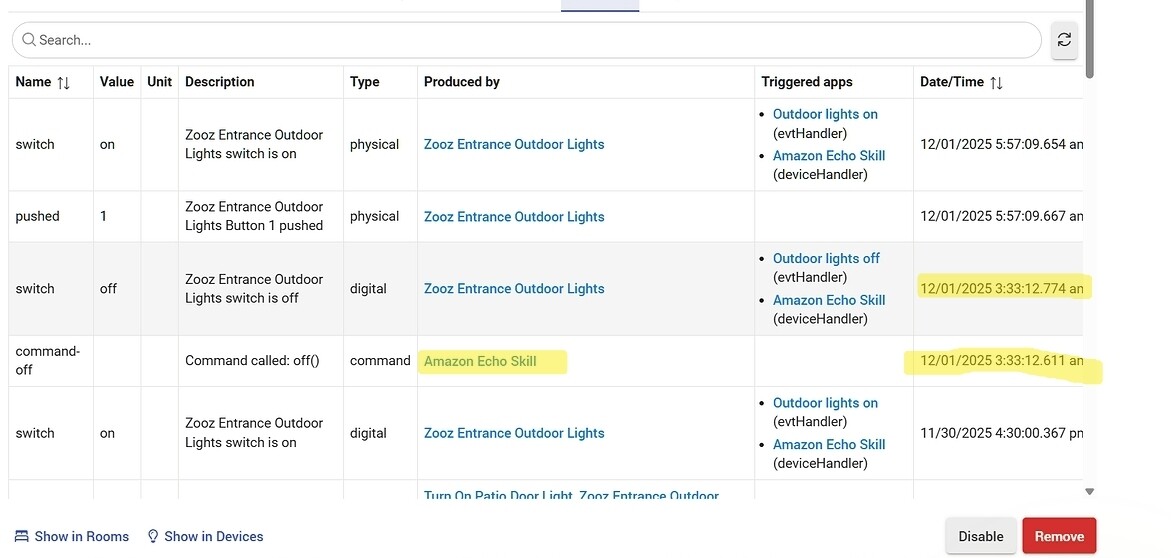
Task: Click the magnifier icon in search box
Action: [x=29, y=40]
